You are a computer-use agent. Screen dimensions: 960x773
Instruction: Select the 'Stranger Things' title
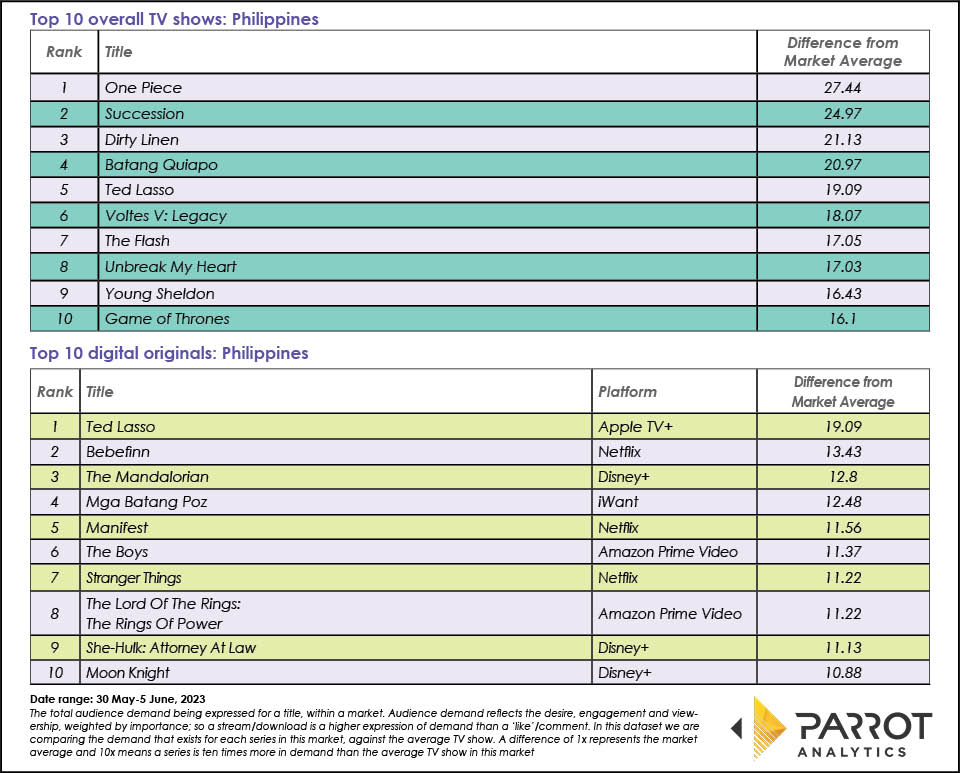[133, 578]
